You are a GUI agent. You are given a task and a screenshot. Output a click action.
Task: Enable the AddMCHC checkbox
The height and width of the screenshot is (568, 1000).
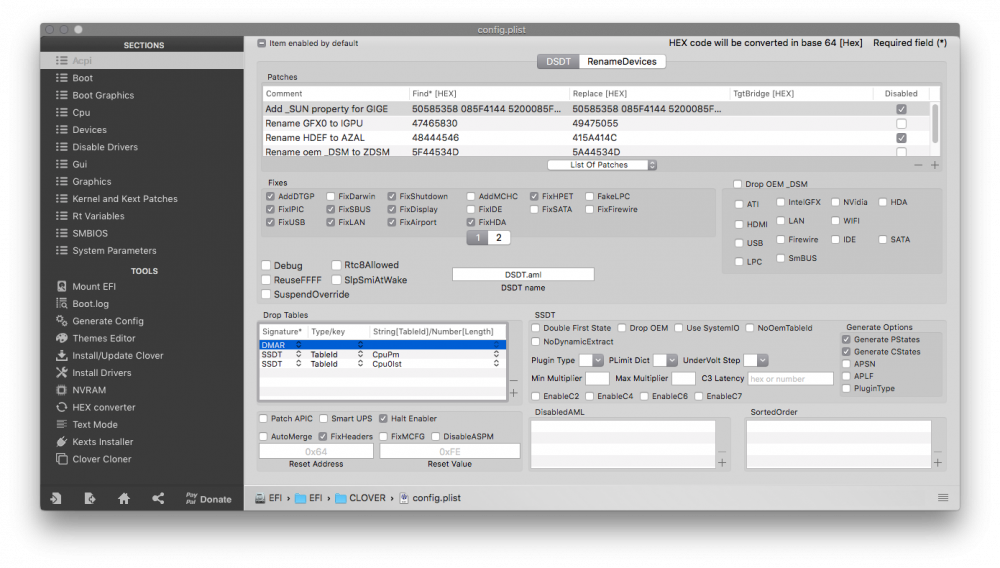[x=471, y=196]
